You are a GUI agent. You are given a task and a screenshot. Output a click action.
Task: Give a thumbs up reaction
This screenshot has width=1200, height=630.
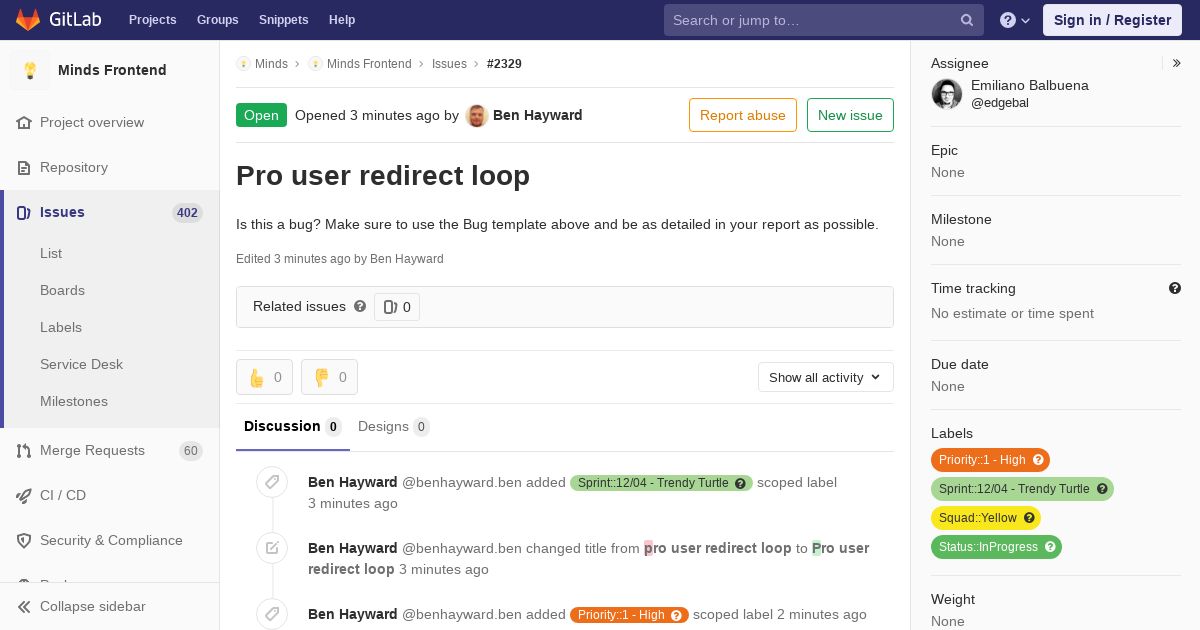pos(264,377)
